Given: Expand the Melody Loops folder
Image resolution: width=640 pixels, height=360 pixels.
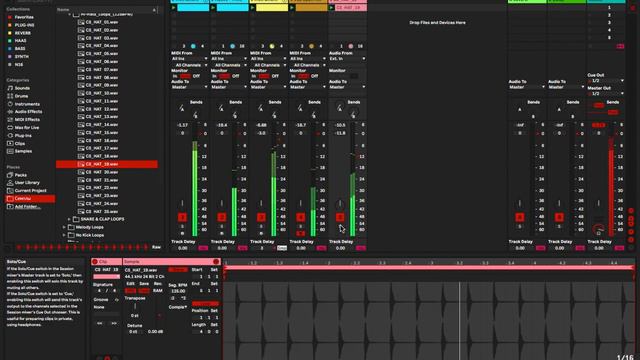Looking at the screenshot, I should (64, 227).
